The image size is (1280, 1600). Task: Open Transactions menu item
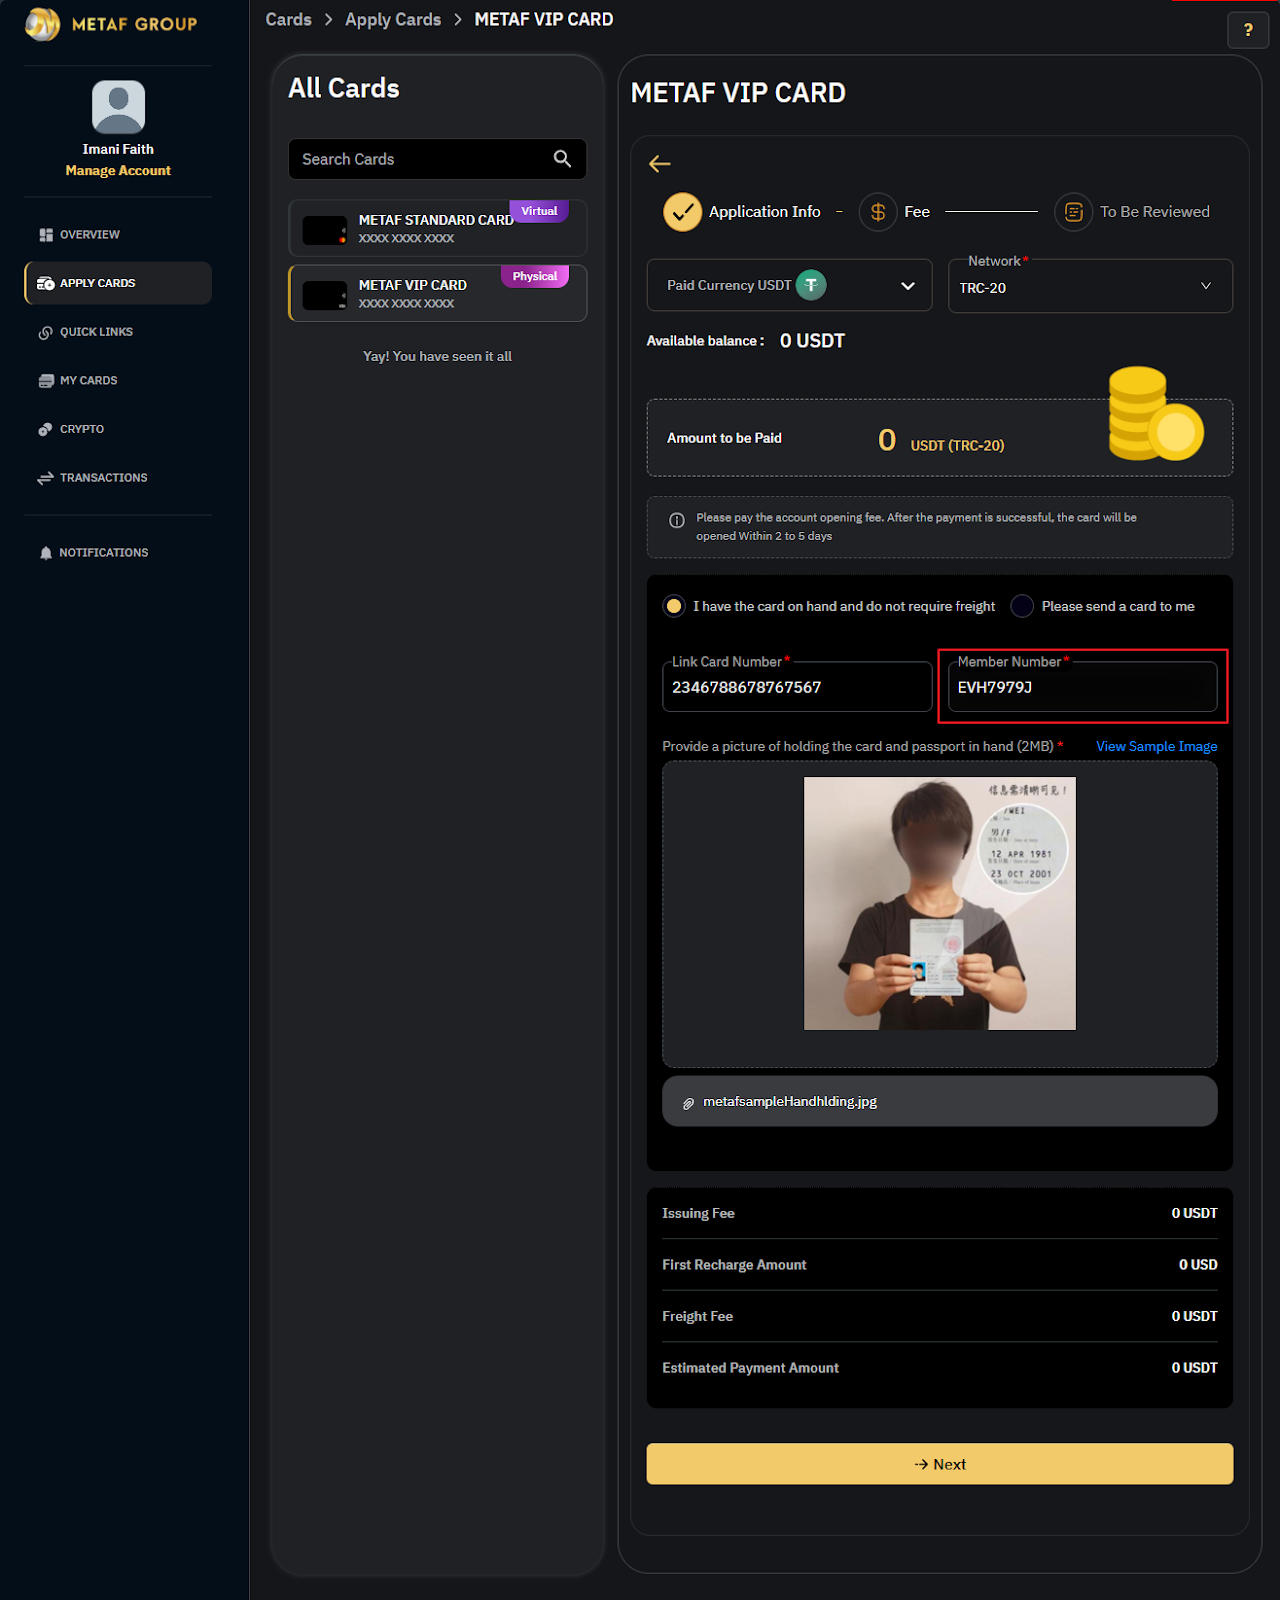point(118,478)
